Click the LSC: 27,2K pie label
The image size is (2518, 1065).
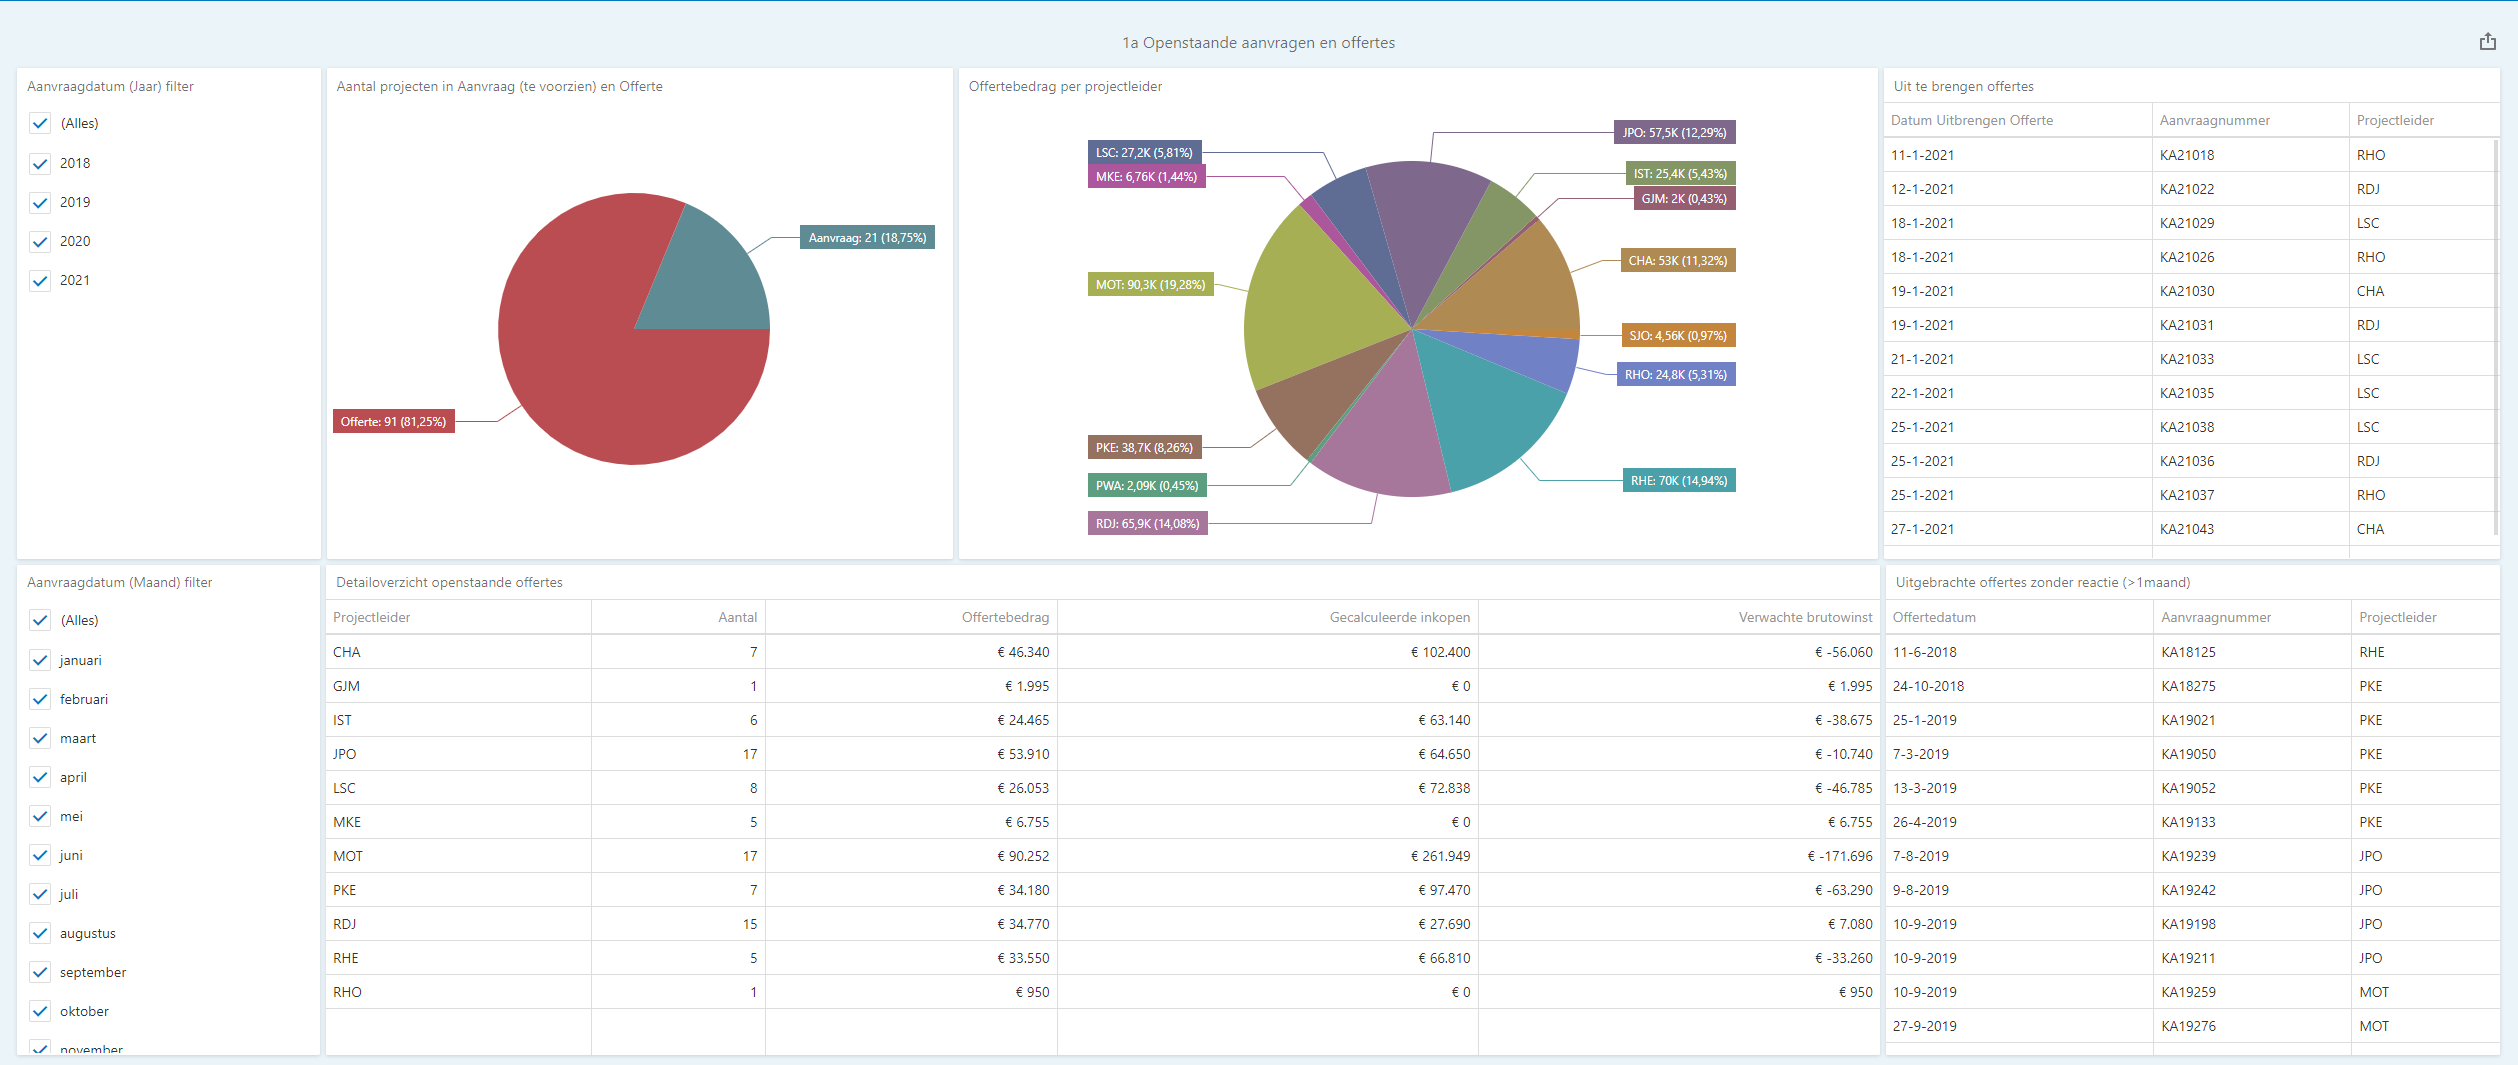(1144, 153)
